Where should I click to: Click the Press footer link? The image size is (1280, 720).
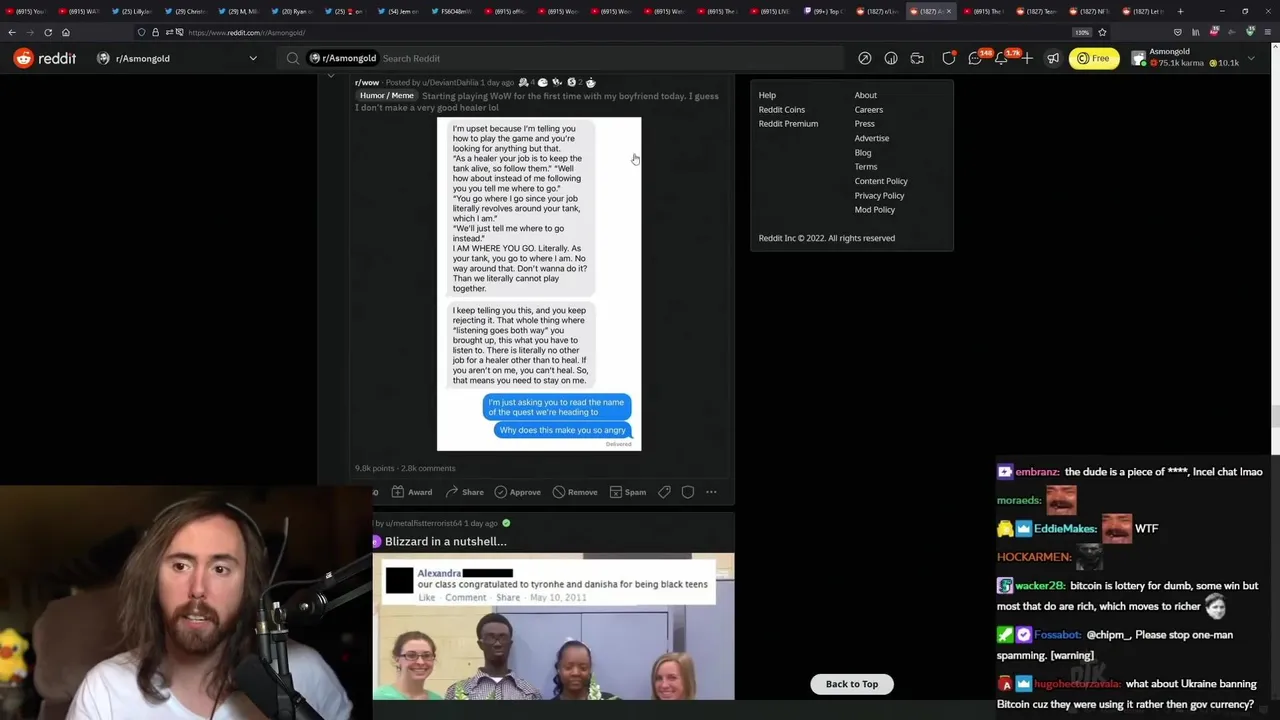(x=865, y=123)
